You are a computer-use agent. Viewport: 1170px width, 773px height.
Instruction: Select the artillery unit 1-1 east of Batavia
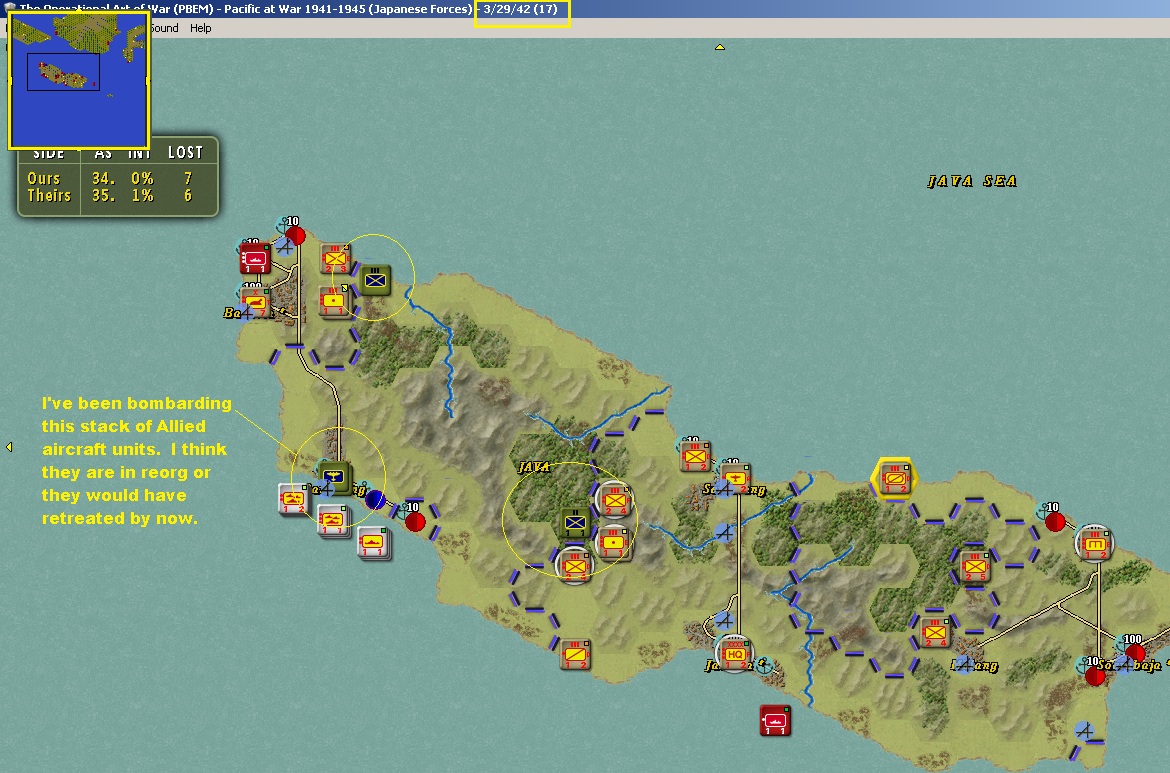click(334, 301)
